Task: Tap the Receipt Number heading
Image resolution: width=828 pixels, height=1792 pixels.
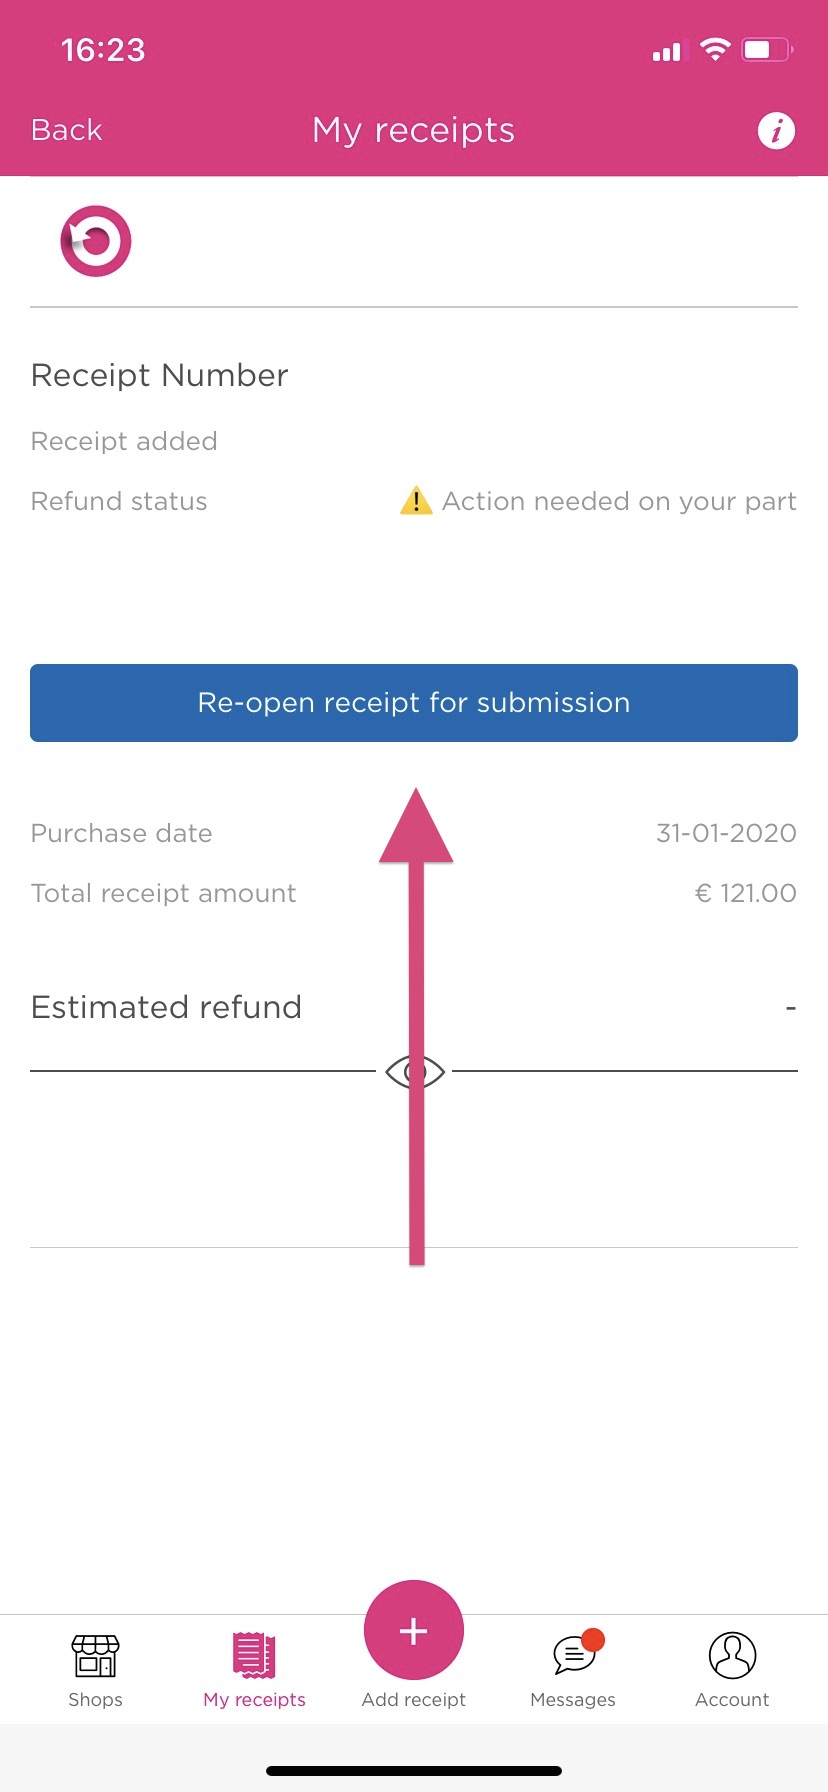Action: point(160,375)
